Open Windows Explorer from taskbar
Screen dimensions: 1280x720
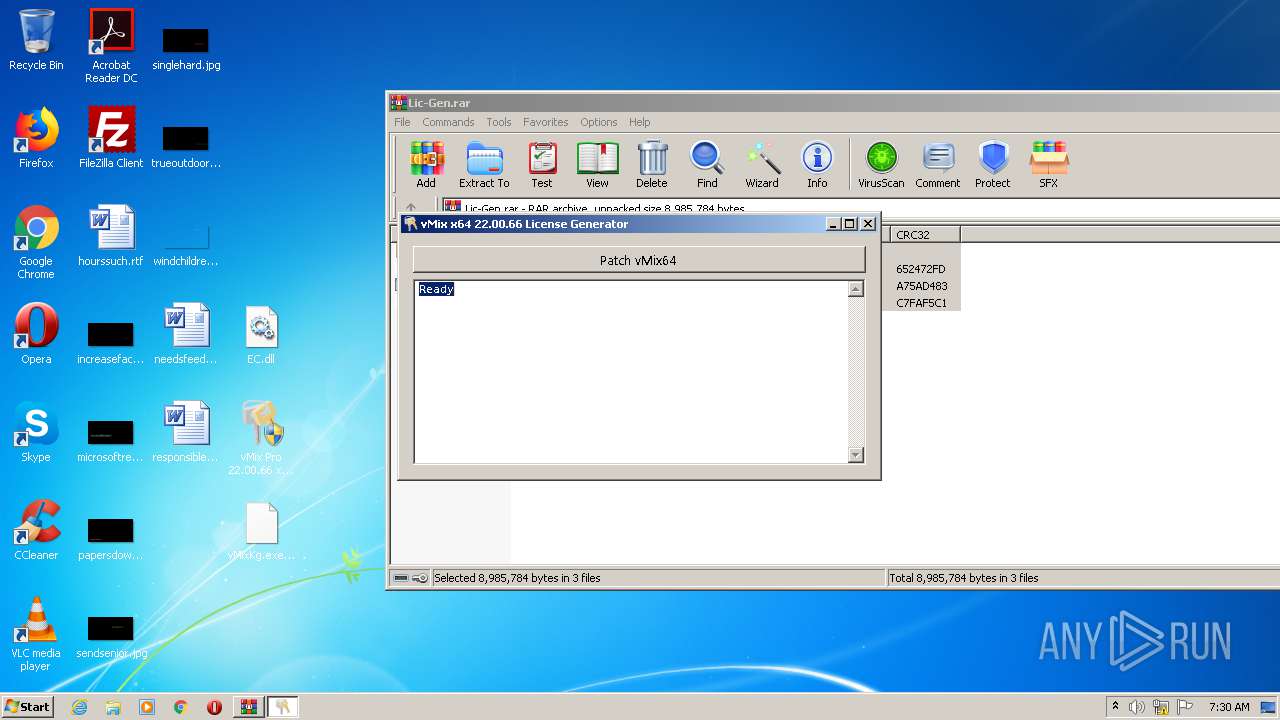click(113, 707)
